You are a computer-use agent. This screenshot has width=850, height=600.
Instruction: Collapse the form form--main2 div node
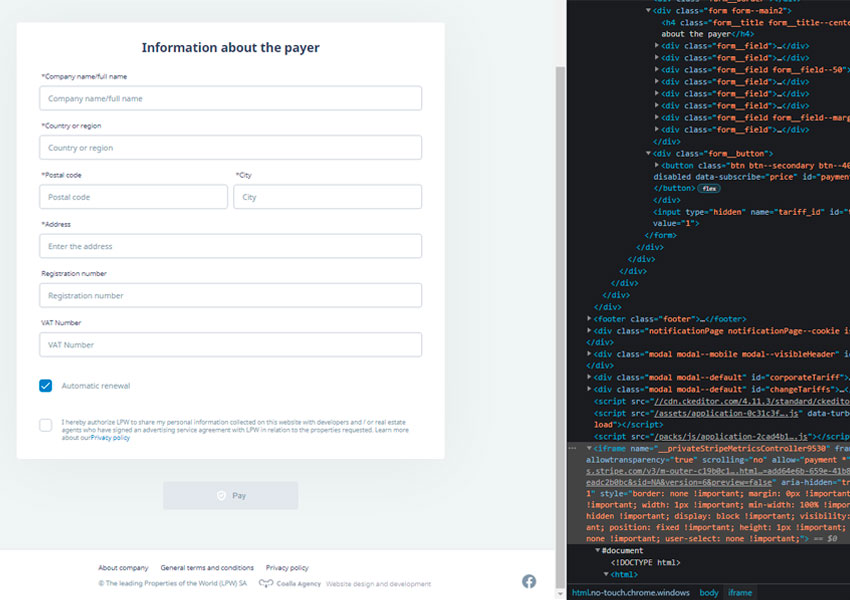[x=648, y=10]
